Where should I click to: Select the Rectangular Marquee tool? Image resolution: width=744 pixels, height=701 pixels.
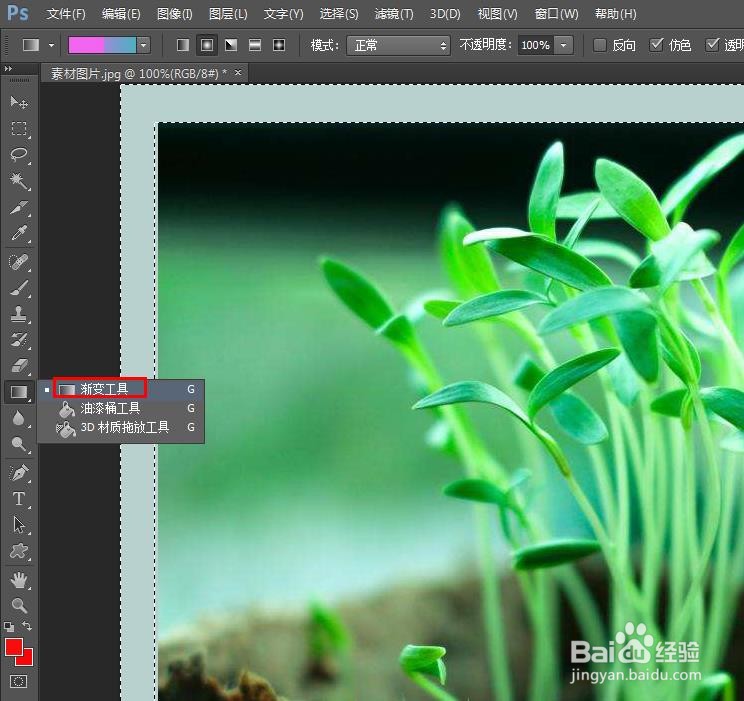(x=19, y=129)
